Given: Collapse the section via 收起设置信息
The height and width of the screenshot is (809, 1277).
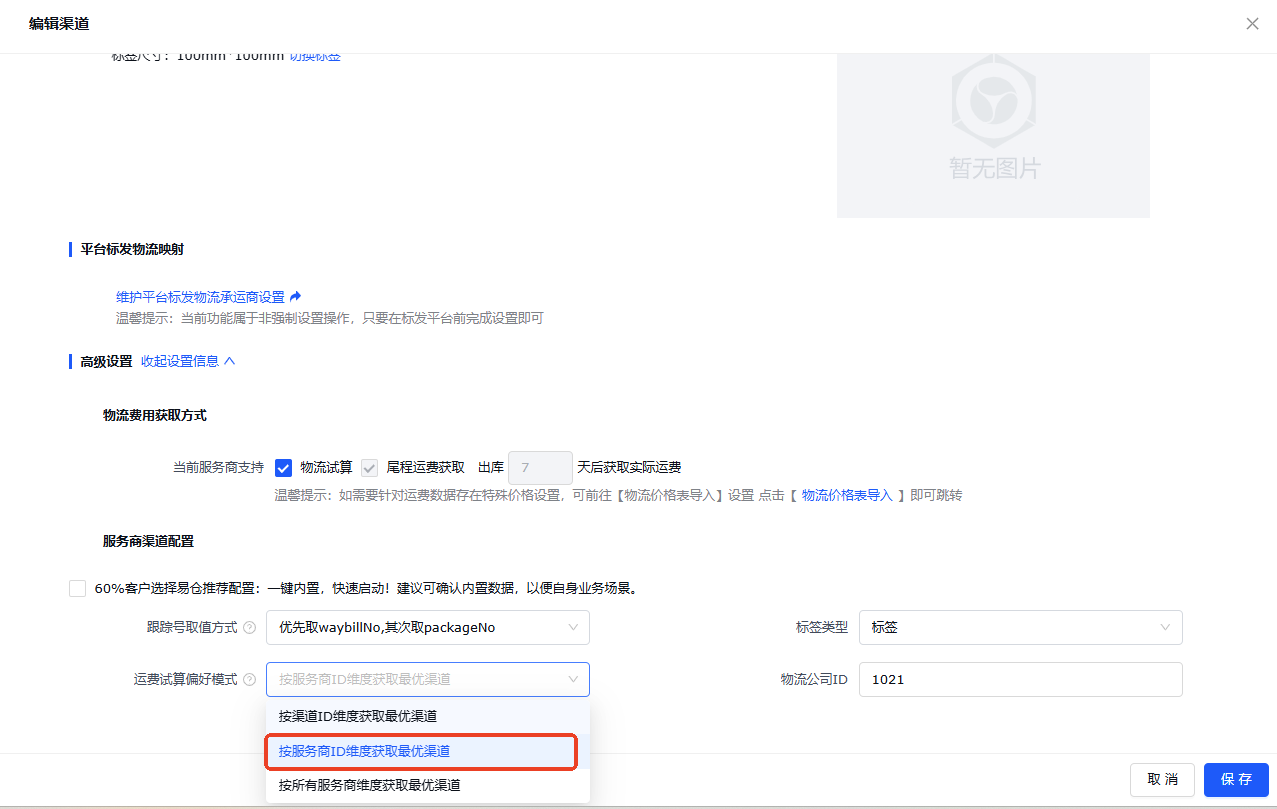Looking at the screenshot, I should click(x=188, y=361).
